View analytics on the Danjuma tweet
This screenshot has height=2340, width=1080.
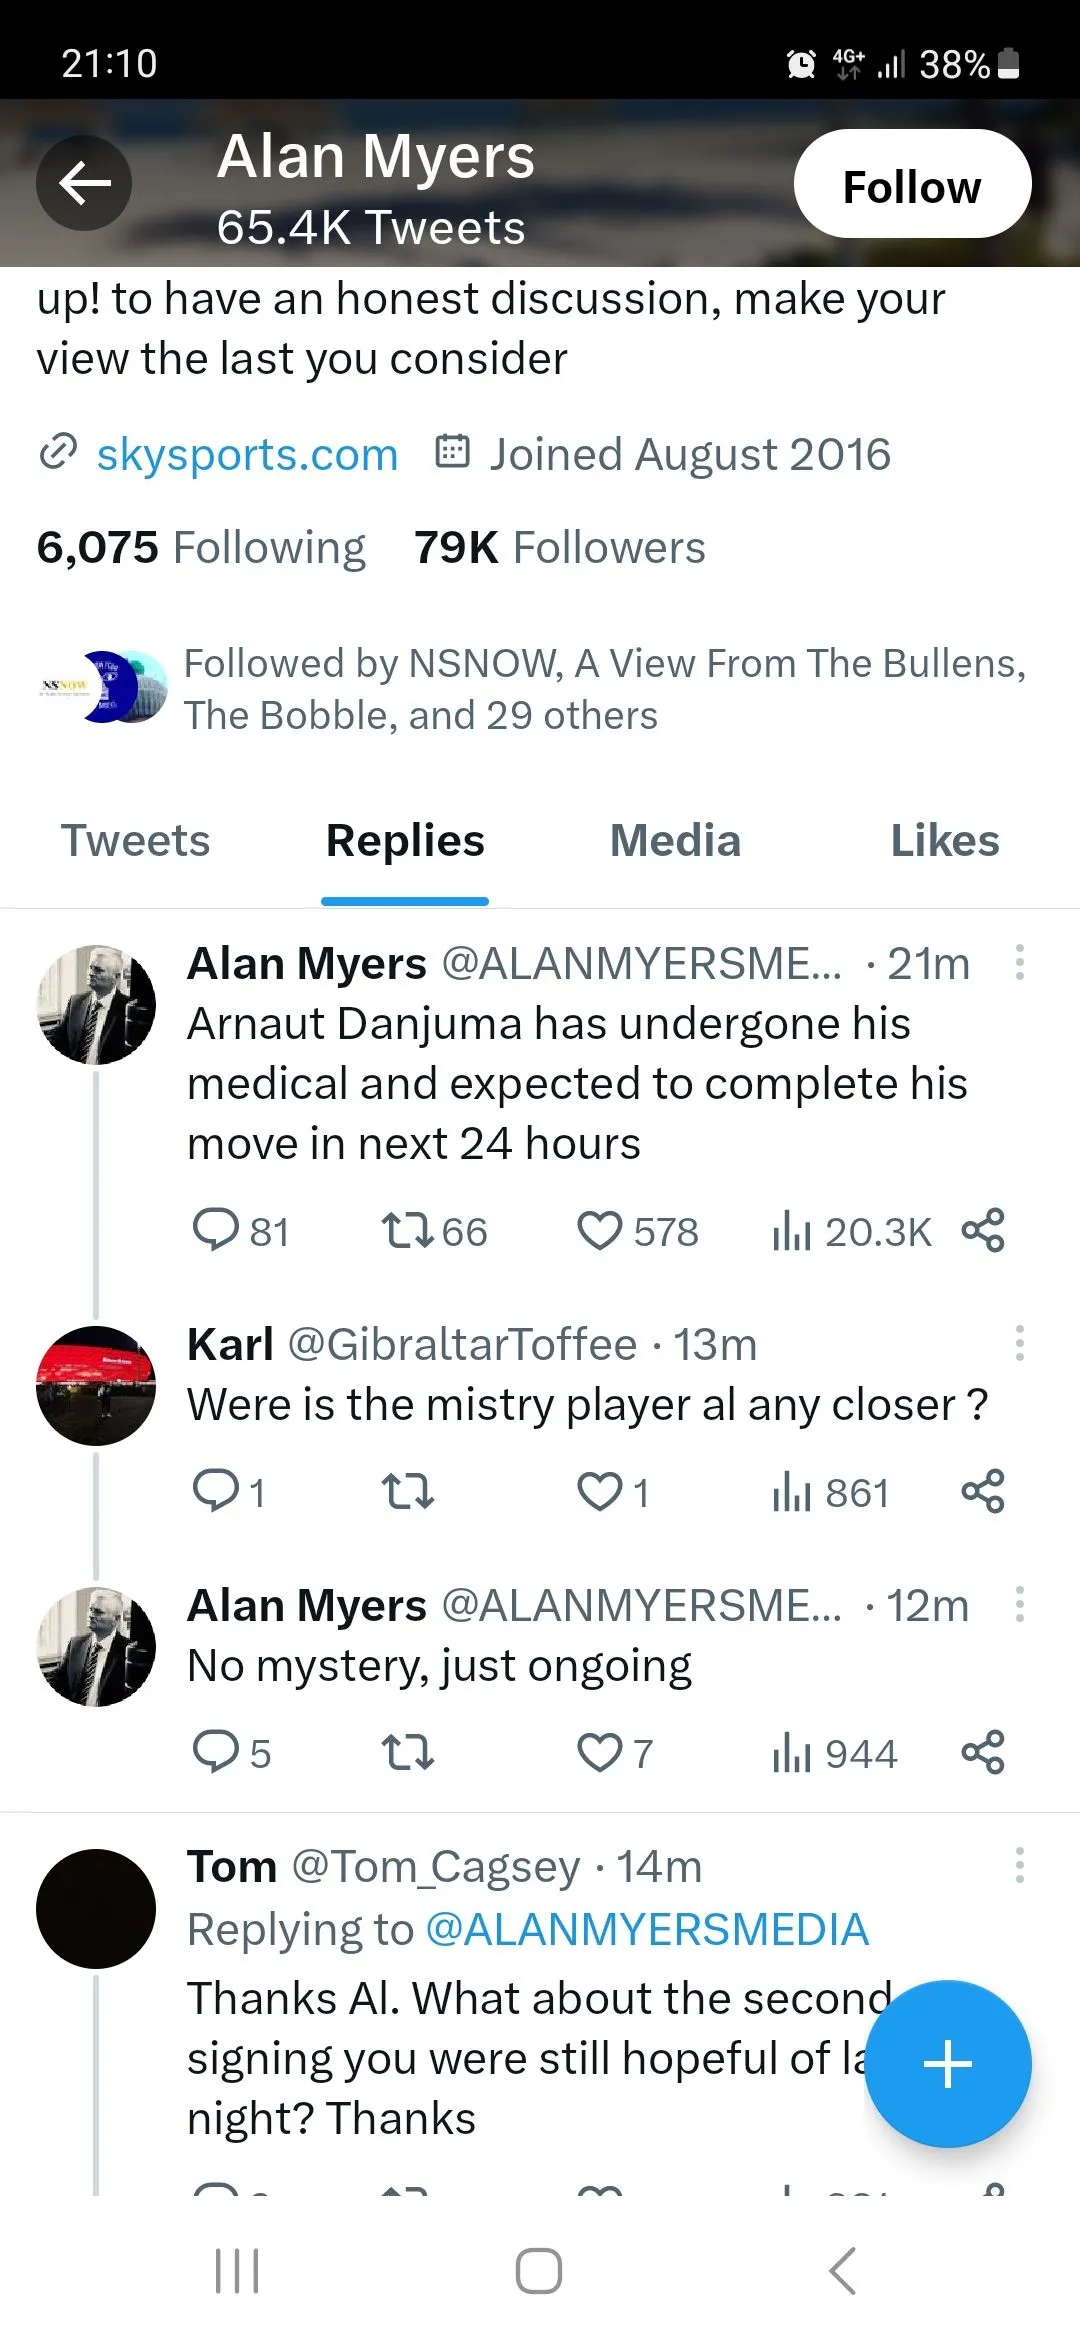pos(791,1231)
